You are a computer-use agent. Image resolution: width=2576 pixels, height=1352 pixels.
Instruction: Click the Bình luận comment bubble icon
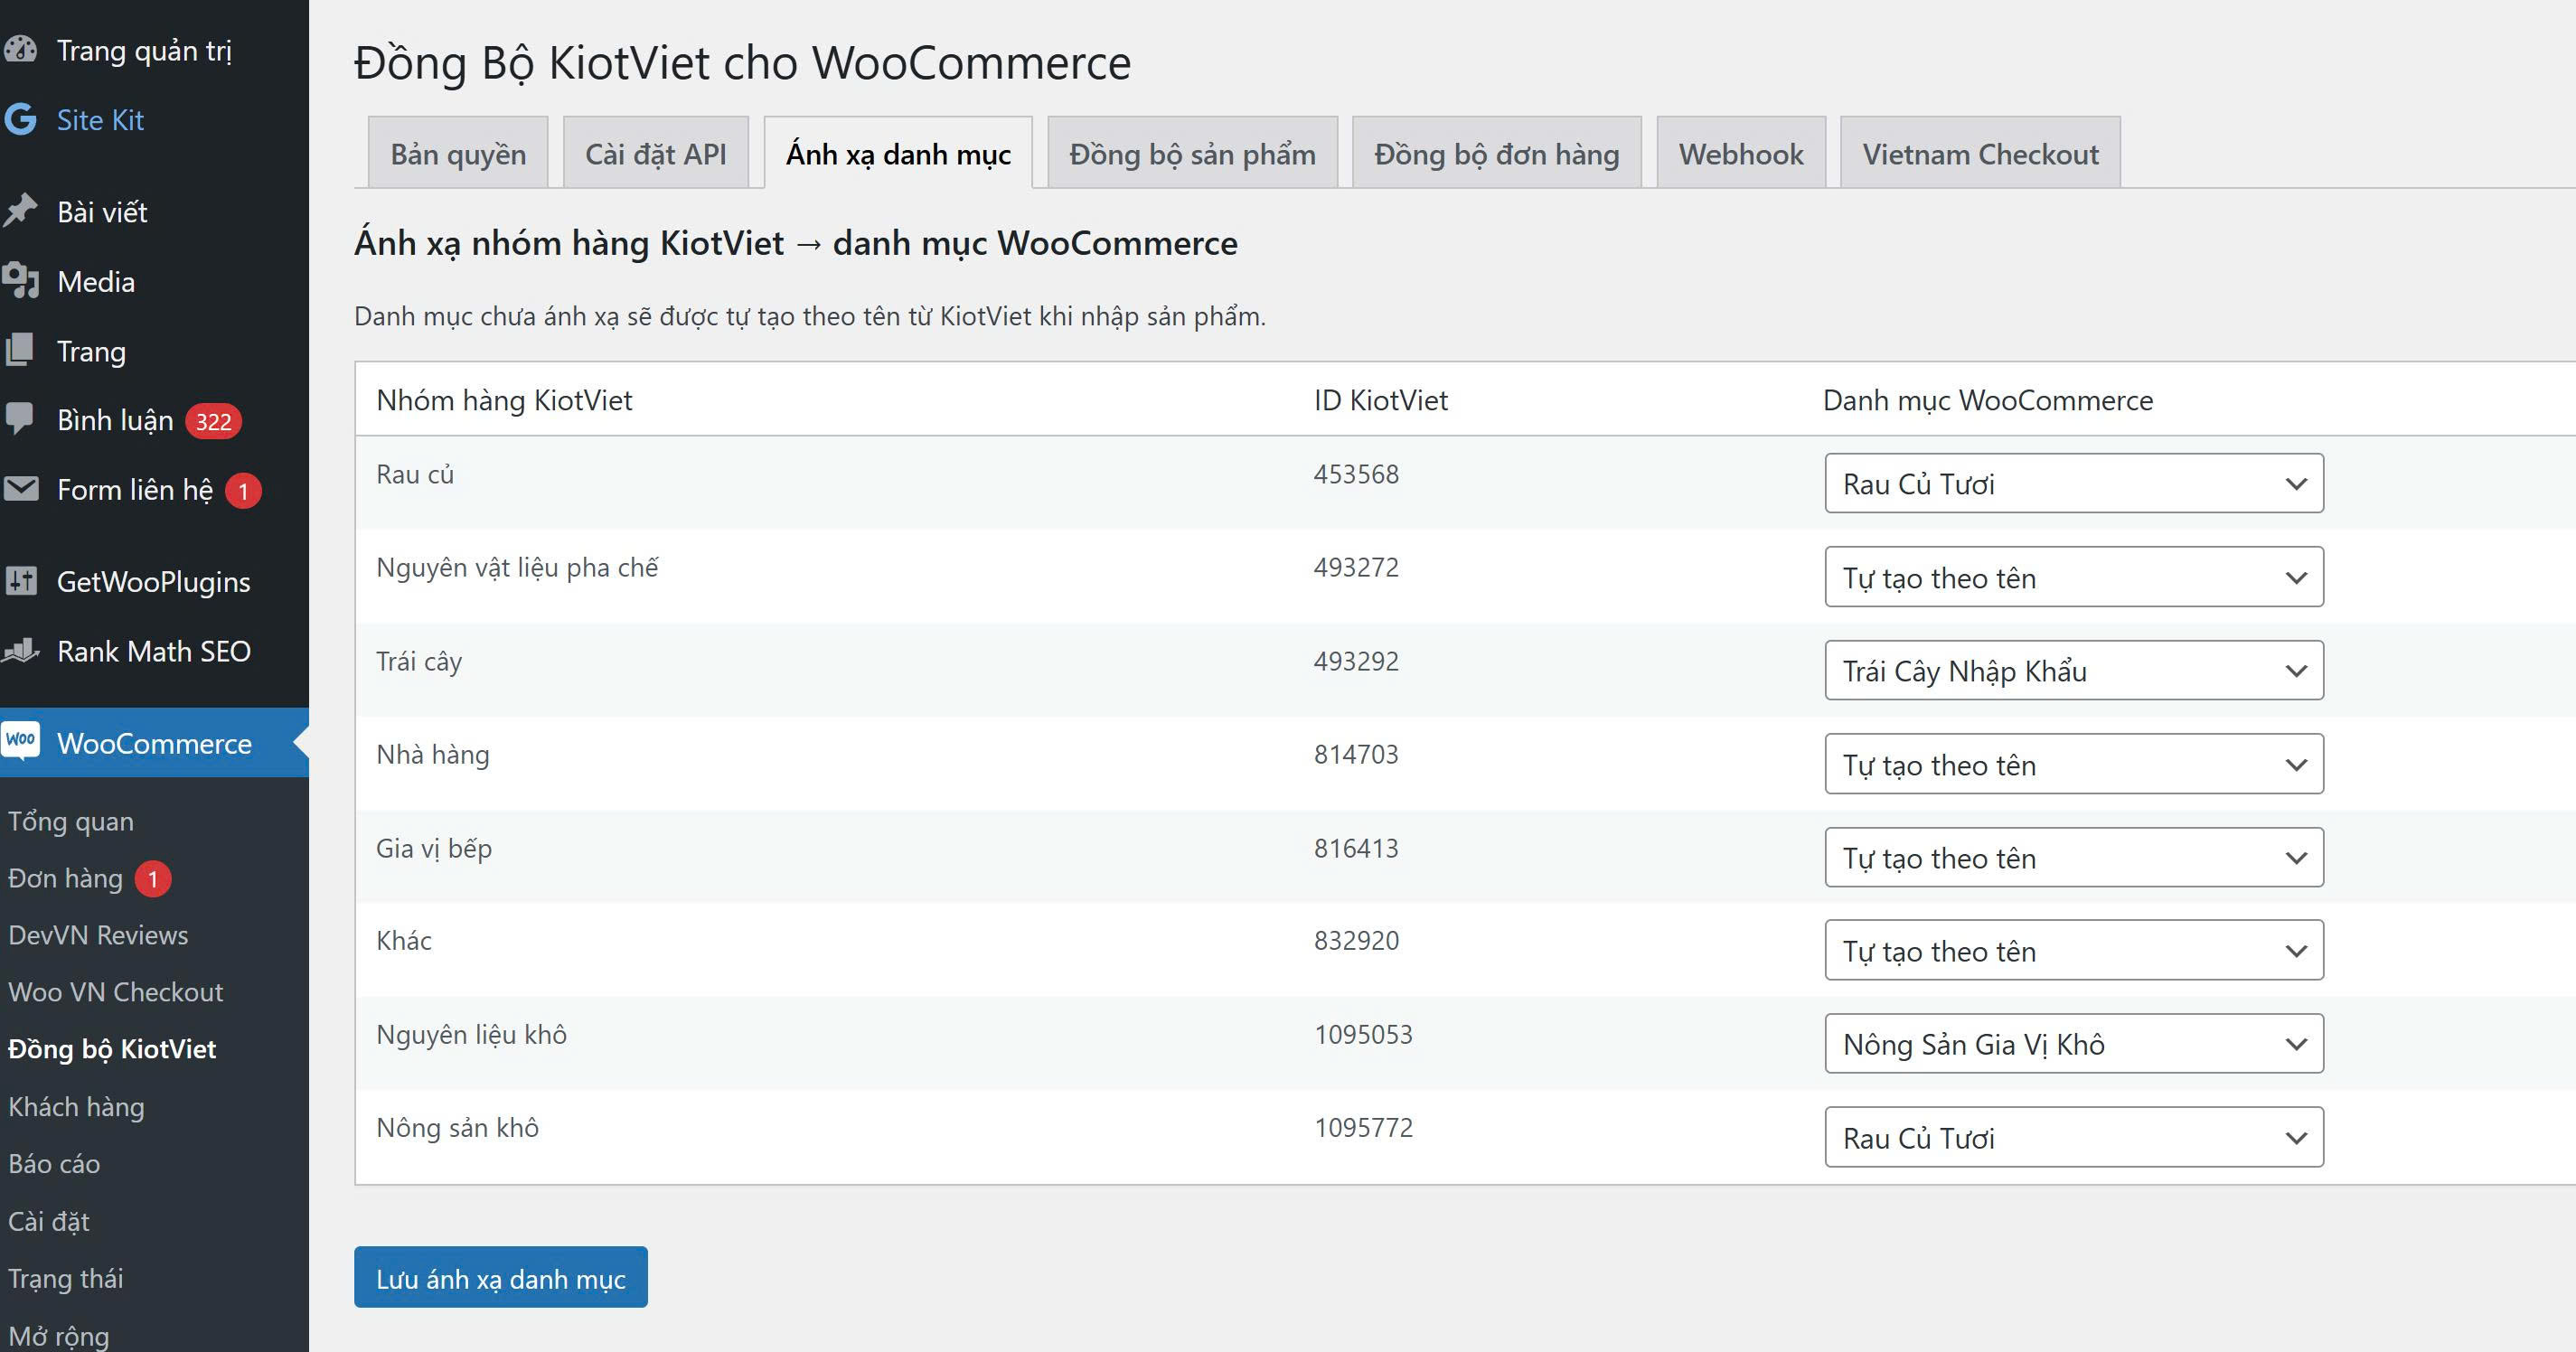coord(20,419)
